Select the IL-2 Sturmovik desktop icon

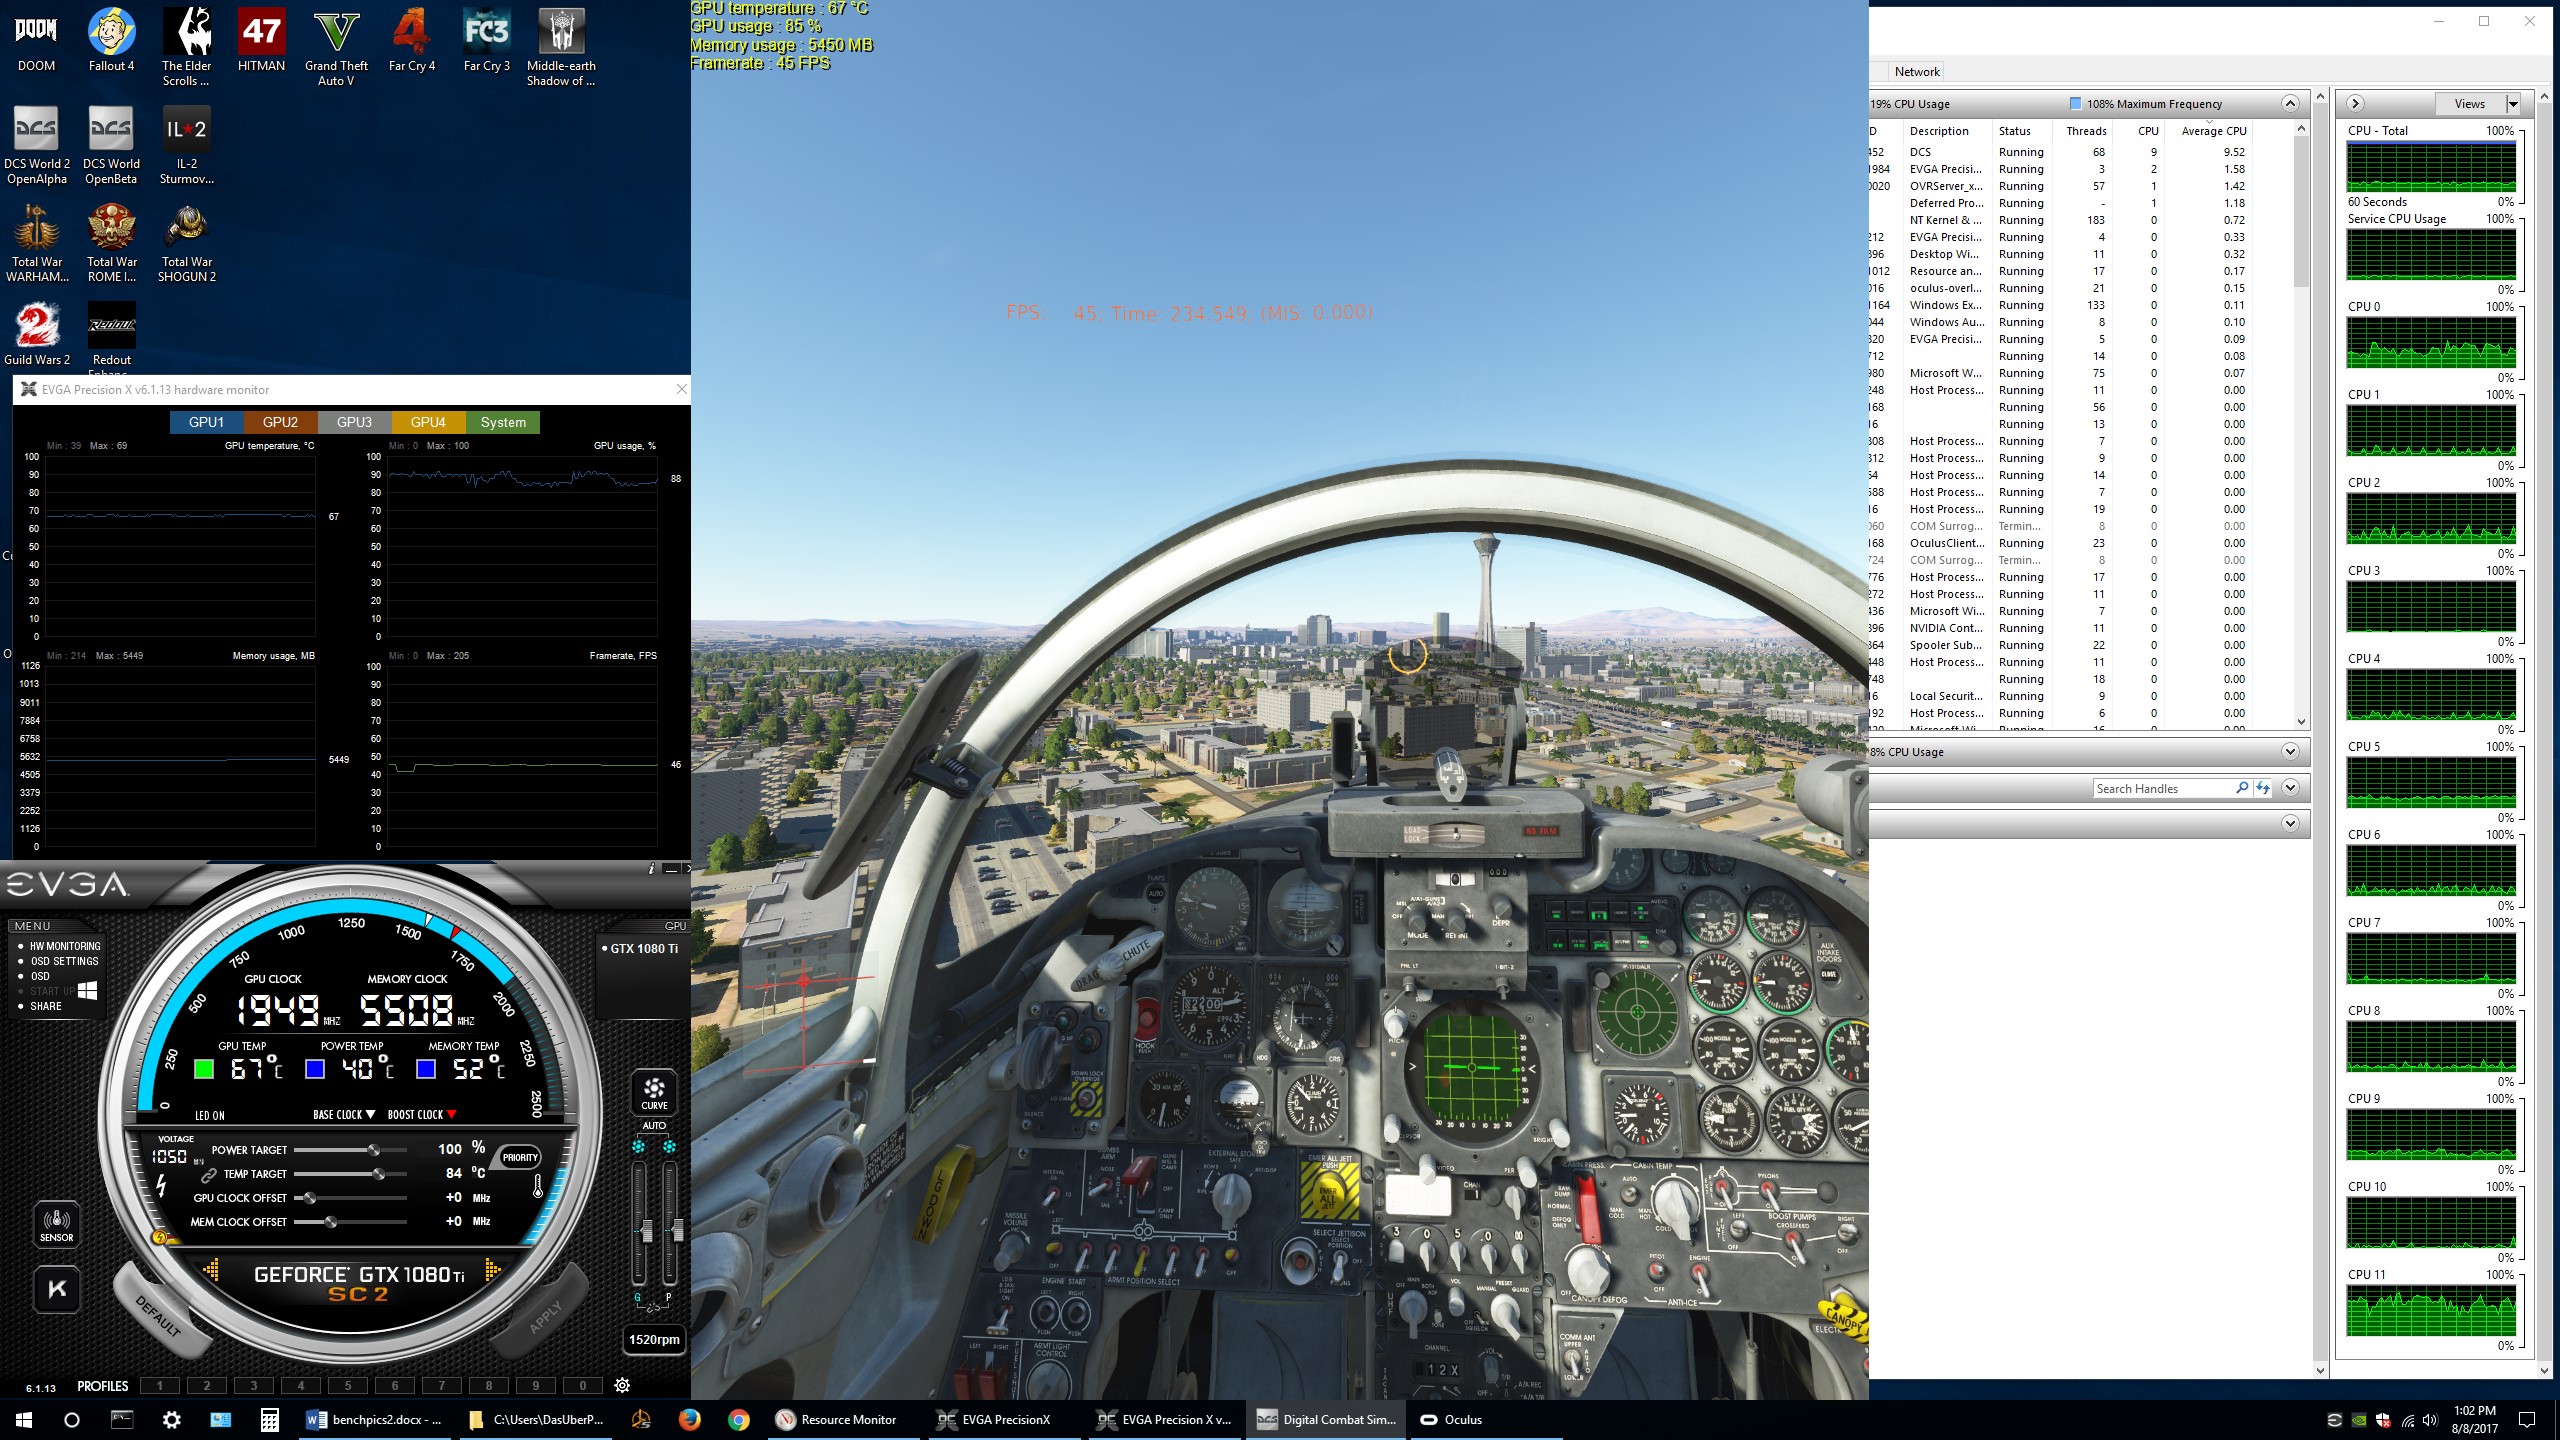pyautogui.click(x=186, y=145)
